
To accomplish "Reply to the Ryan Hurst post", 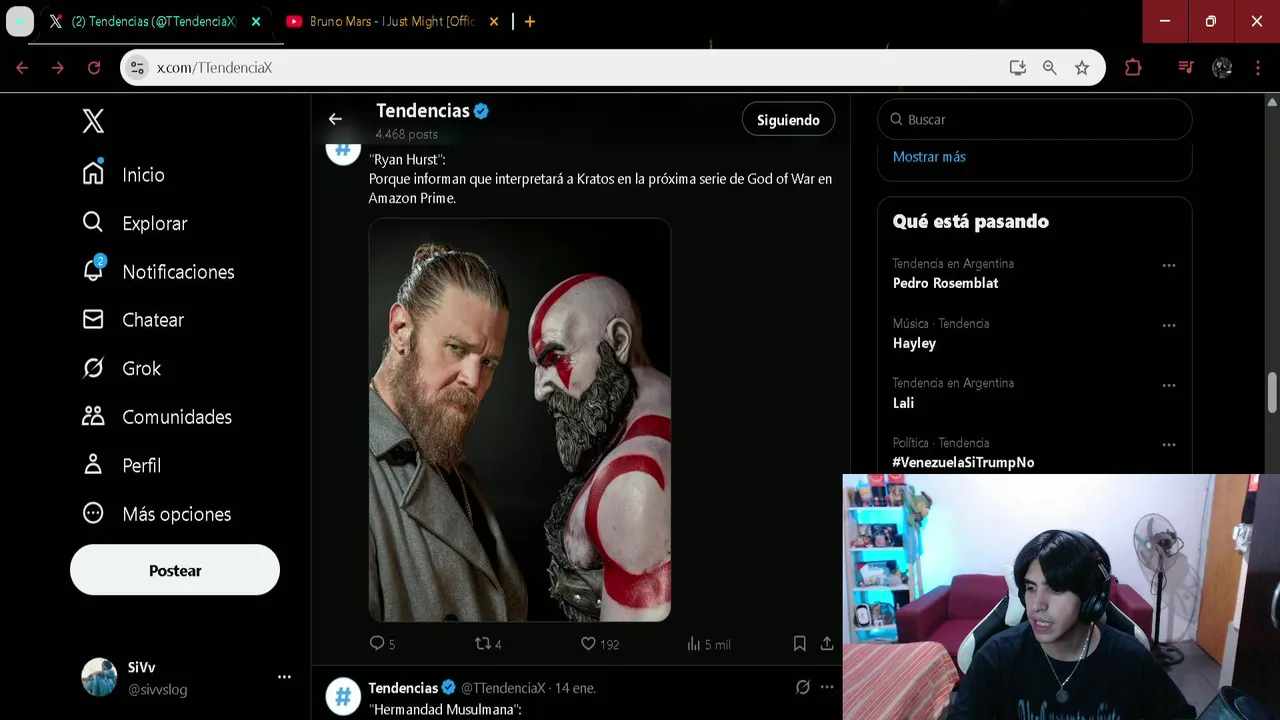I will point(382,644).
